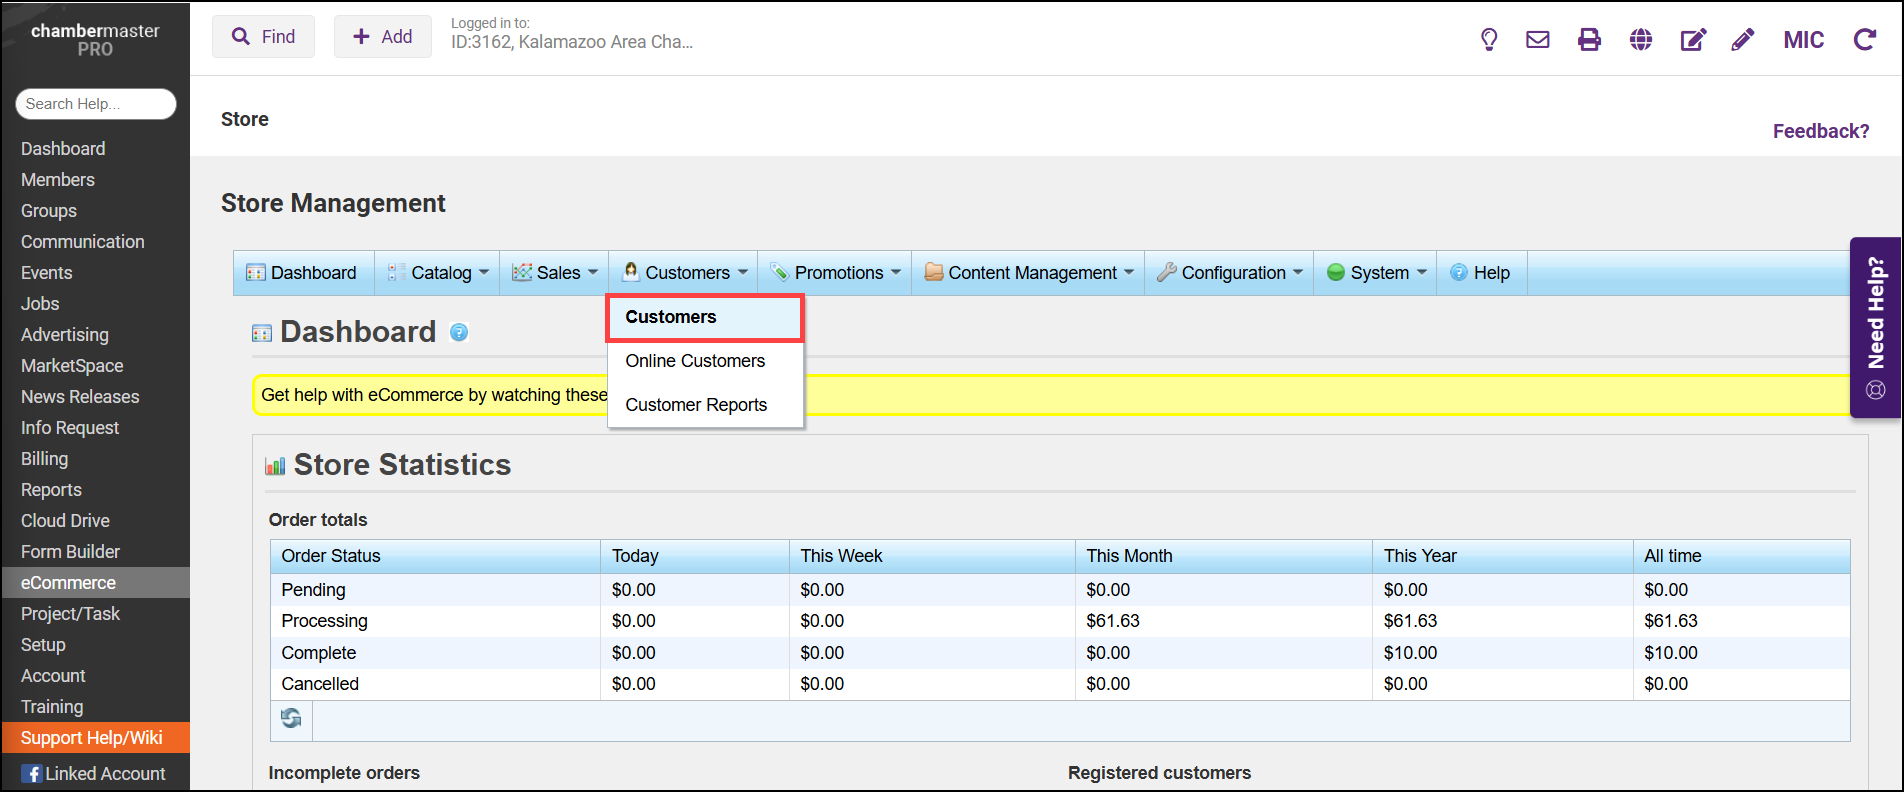The width and height of the screenshot is (1904, 792).
Task: Click the globe icon in header
Action: 1641,40
